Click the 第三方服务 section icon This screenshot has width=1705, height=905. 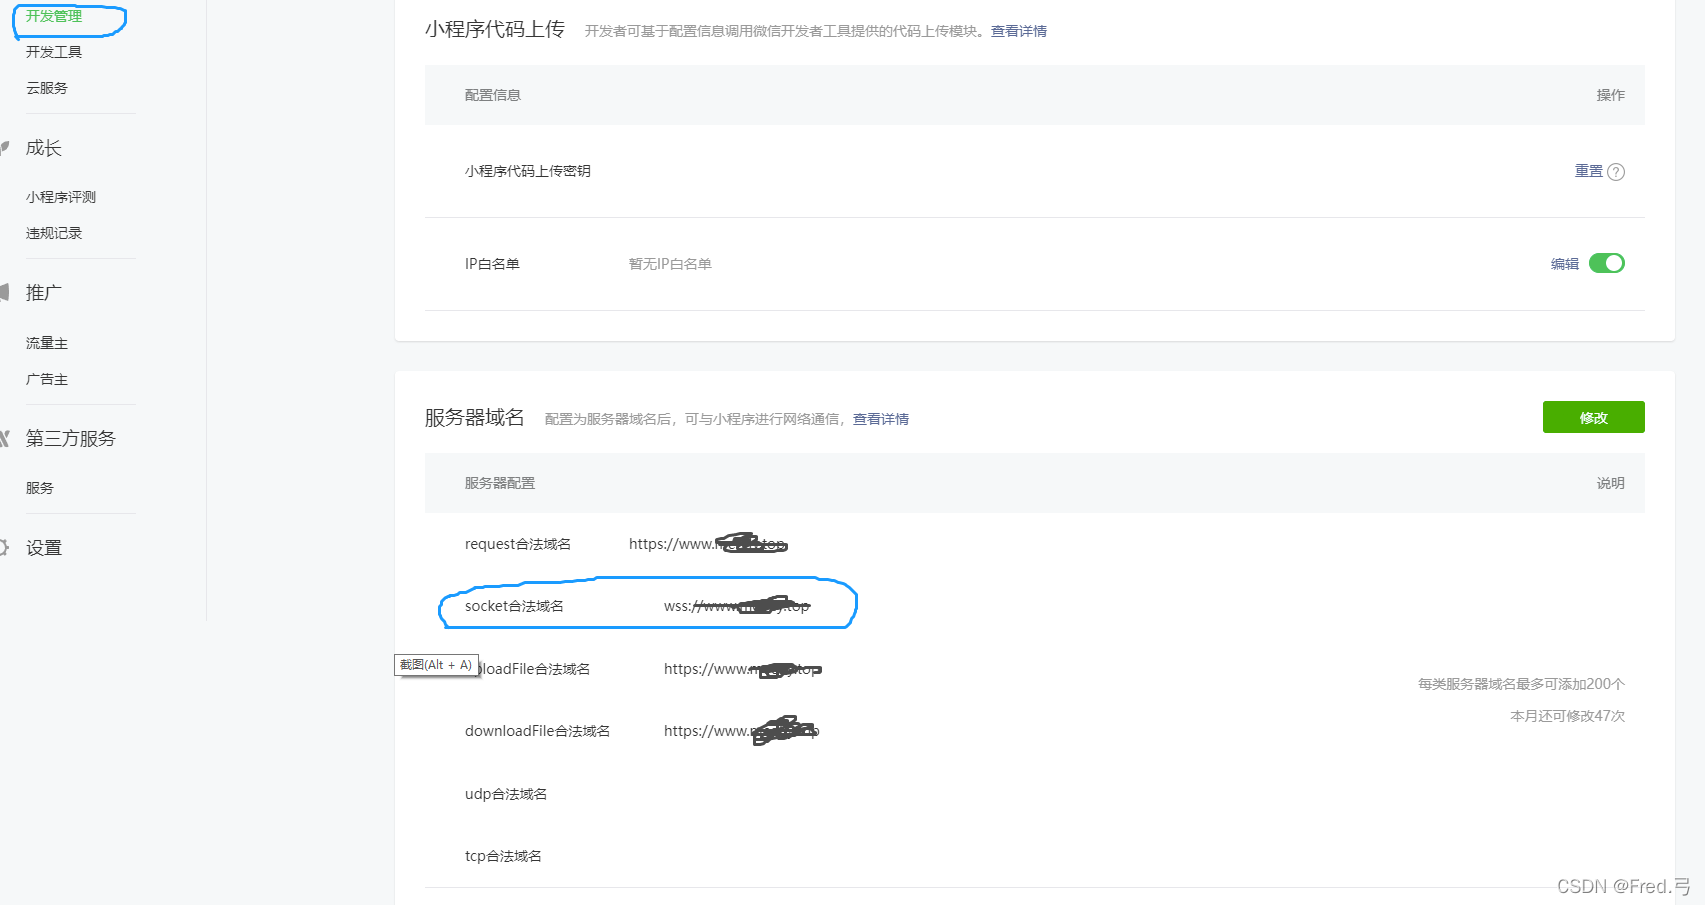pos(4,439)
